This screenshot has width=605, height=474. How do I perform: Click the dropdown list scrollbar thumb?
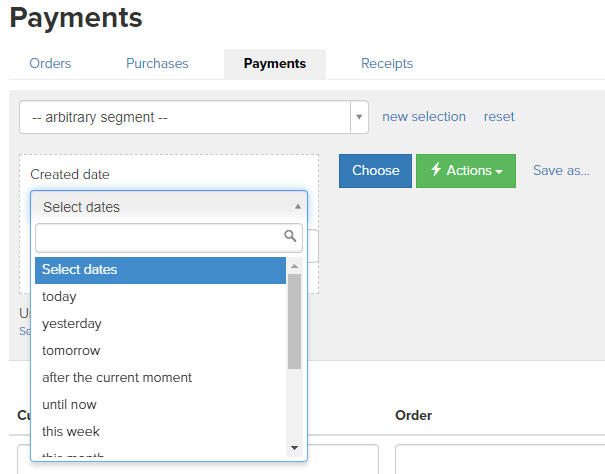(294, 321)
